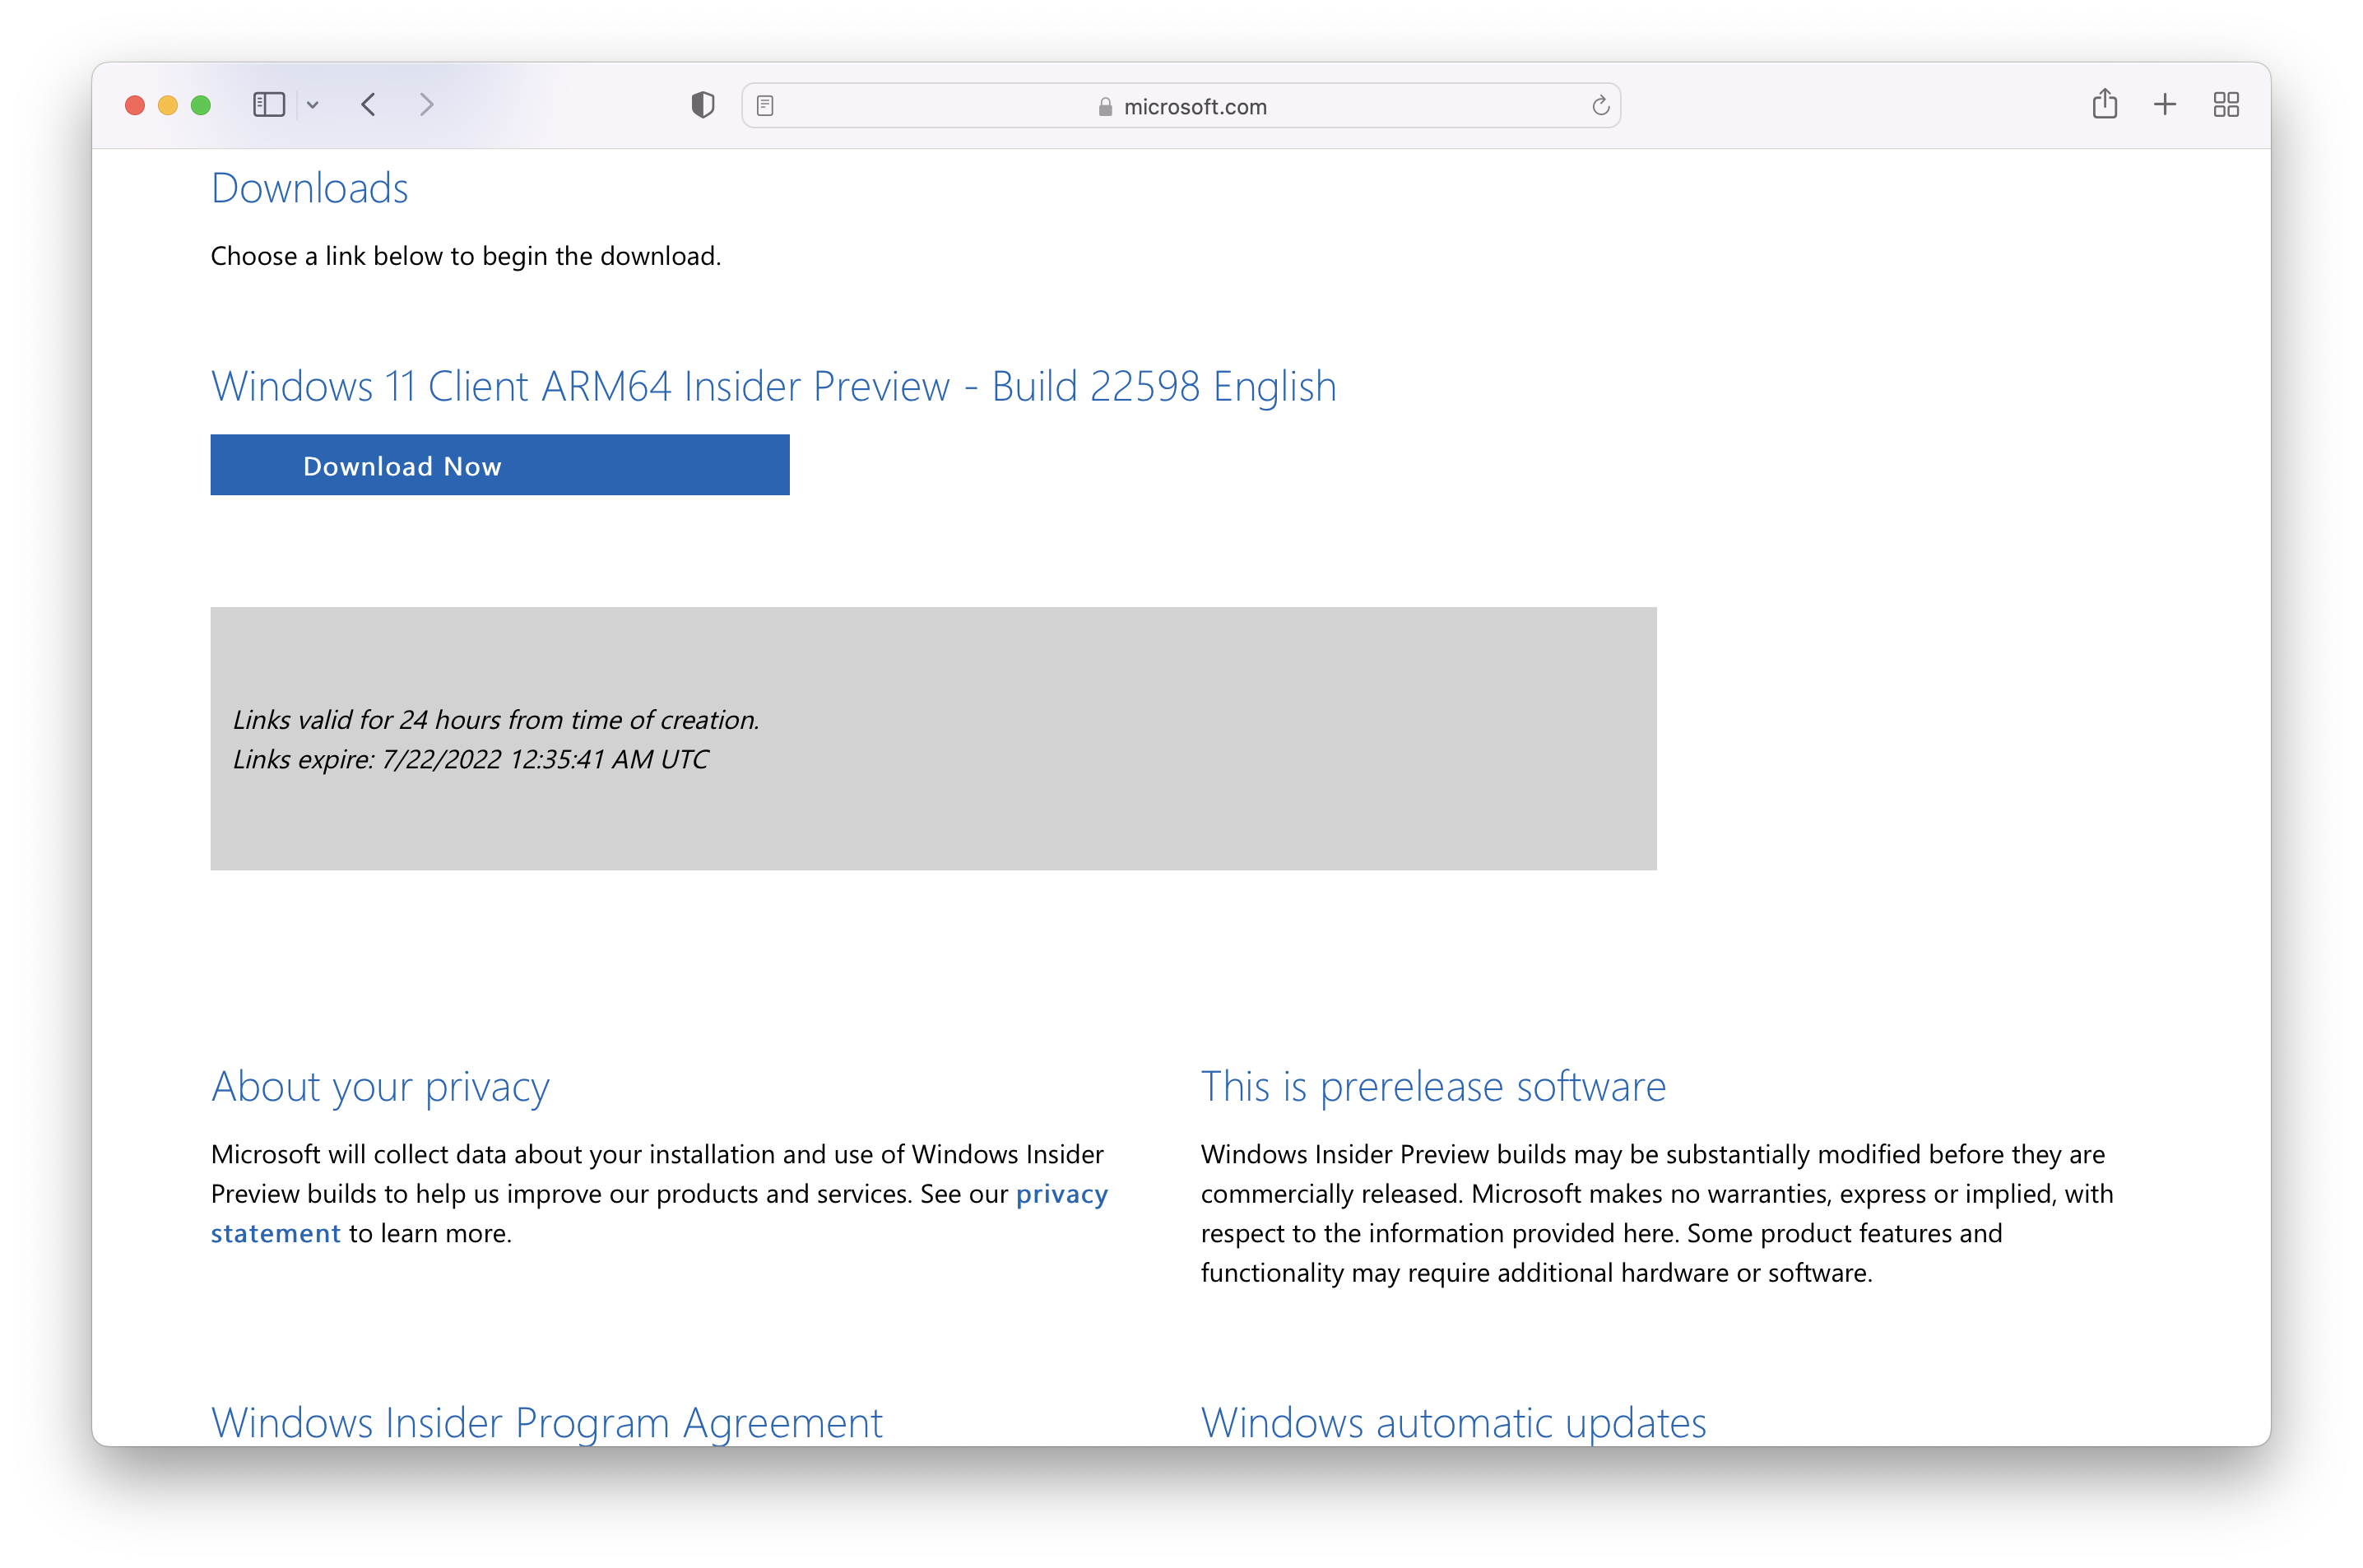This screenshot has height=1568, width=2363.
Task: Click the green full-screen window button
Action: 201,105
